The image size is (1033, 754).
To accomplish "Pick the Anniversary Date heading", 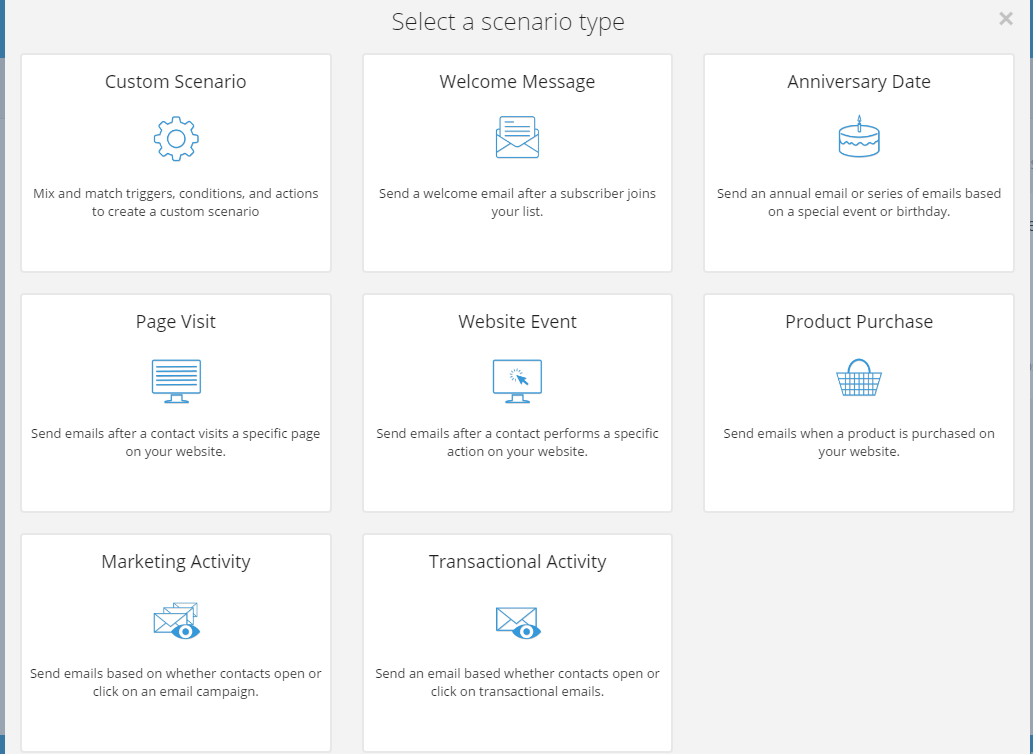I will 858,82.
